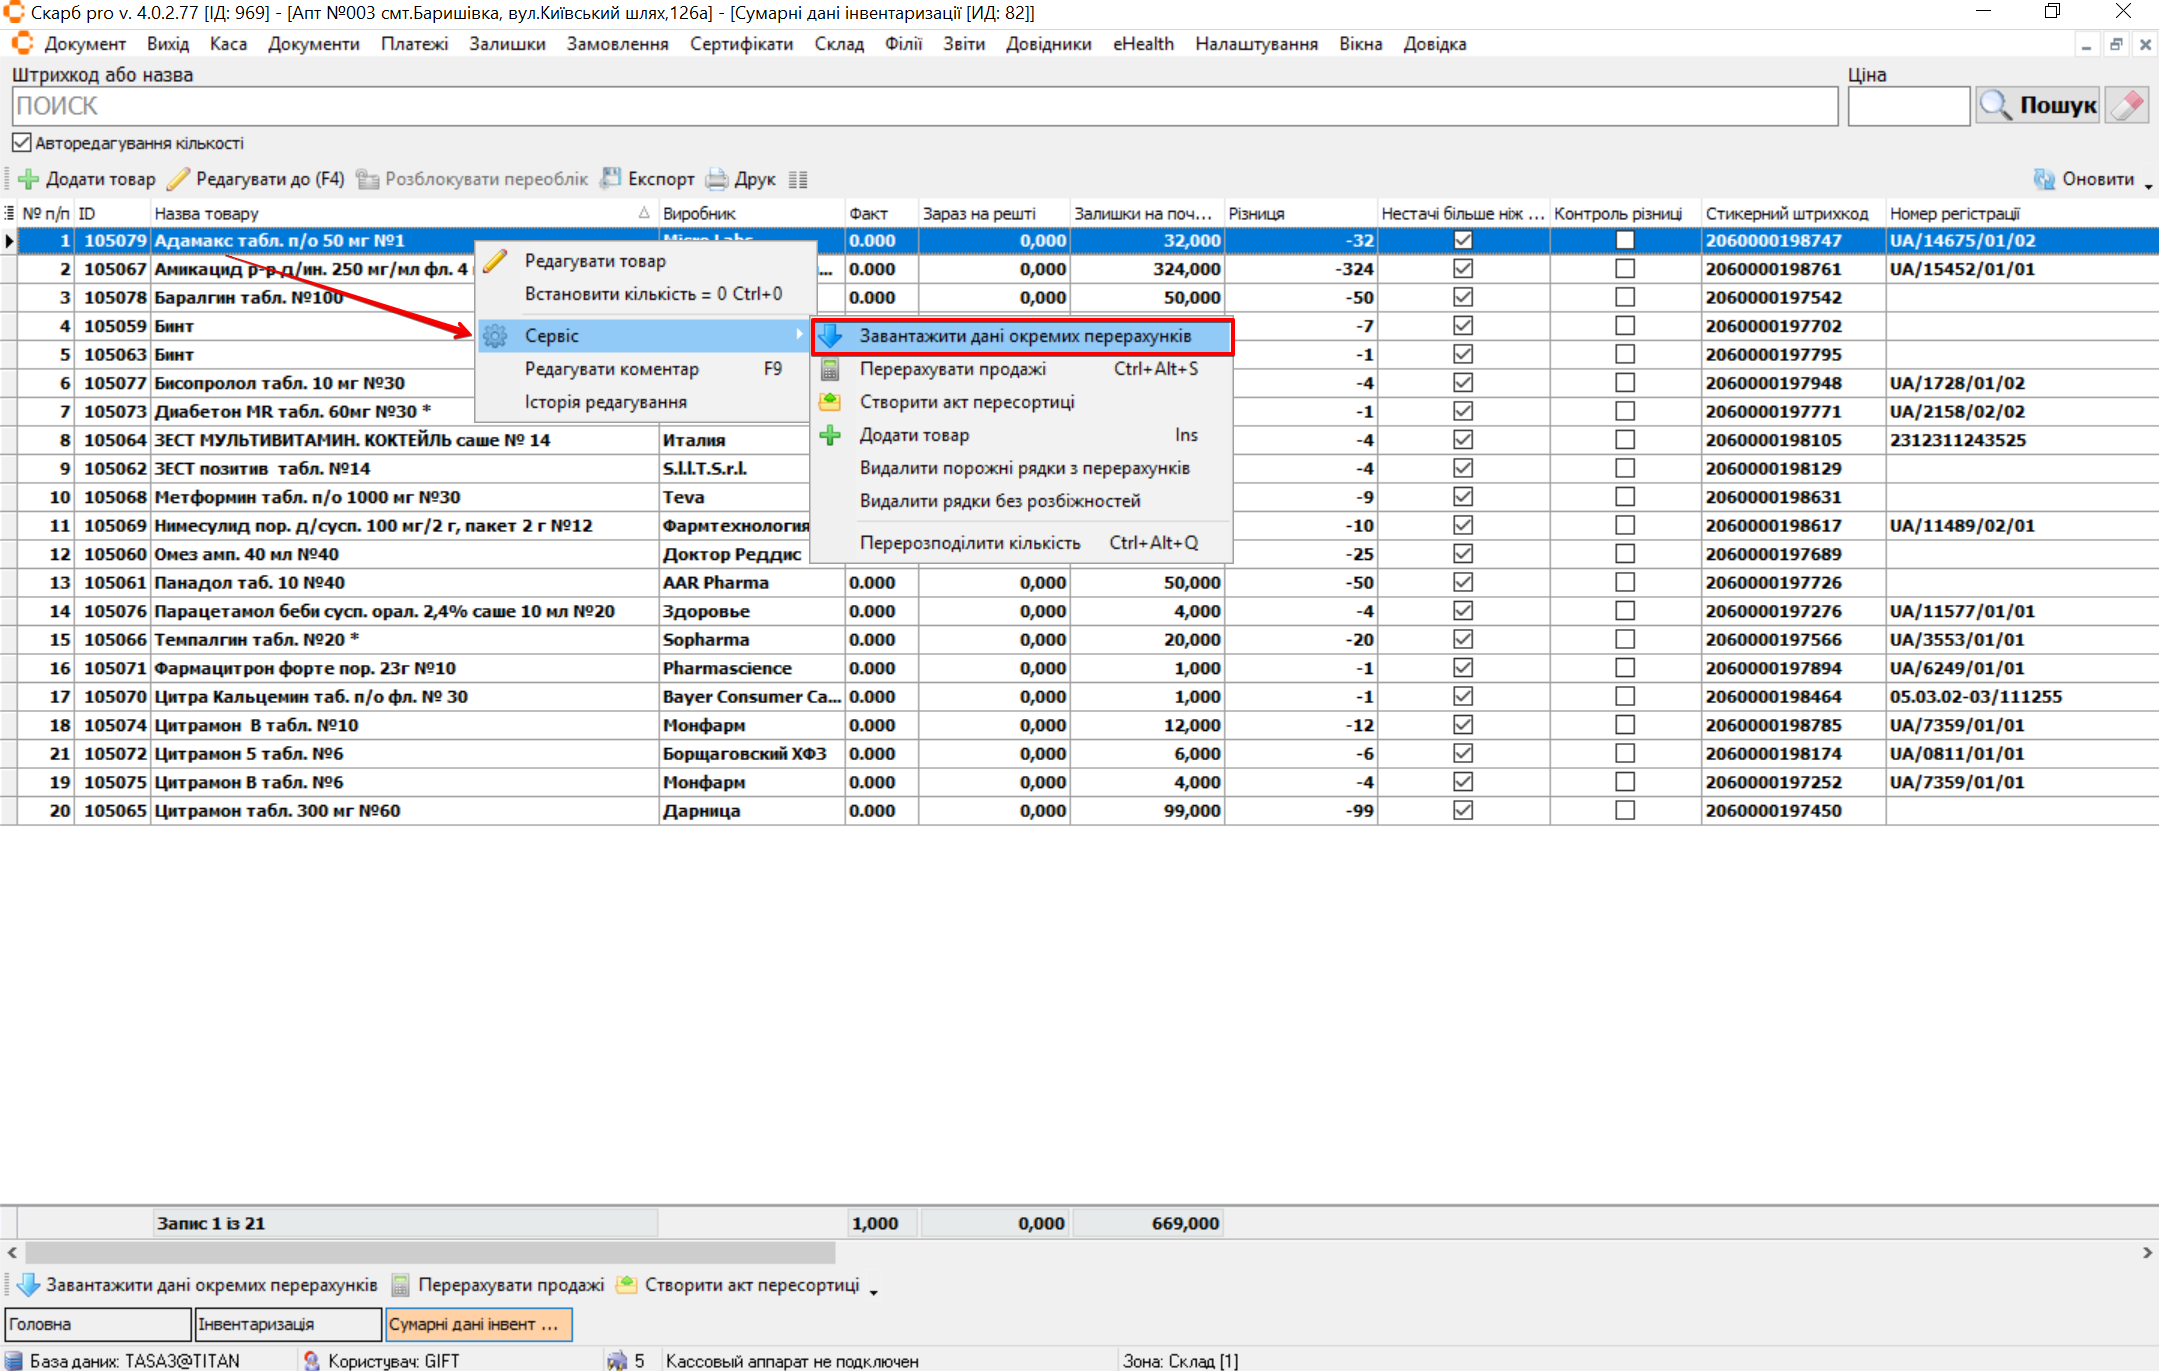Click the Штрихкод або назва search field

point(924,106)
